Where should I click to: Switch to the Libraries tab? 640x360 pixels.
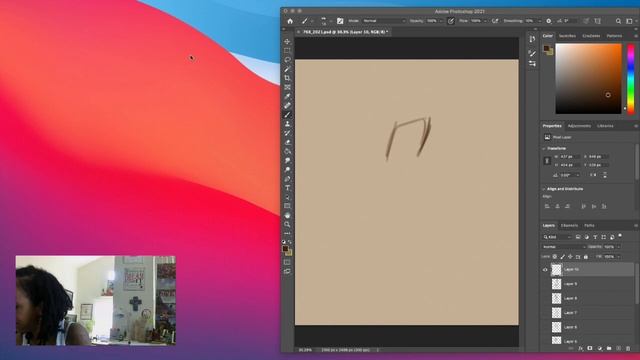[605, 126]
